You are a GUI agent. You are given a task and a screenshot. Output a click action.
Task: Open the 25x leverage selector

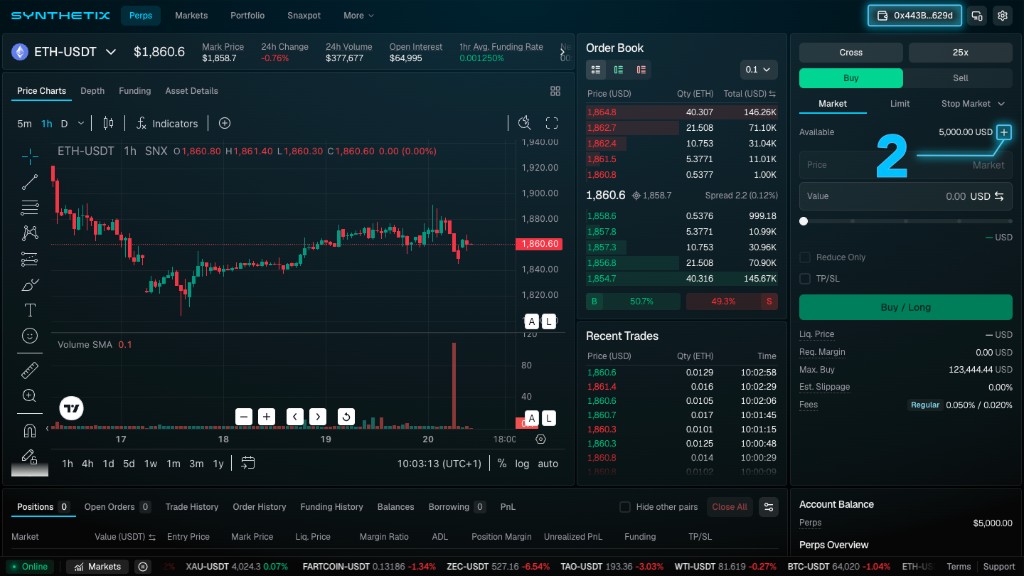[960, 52]
